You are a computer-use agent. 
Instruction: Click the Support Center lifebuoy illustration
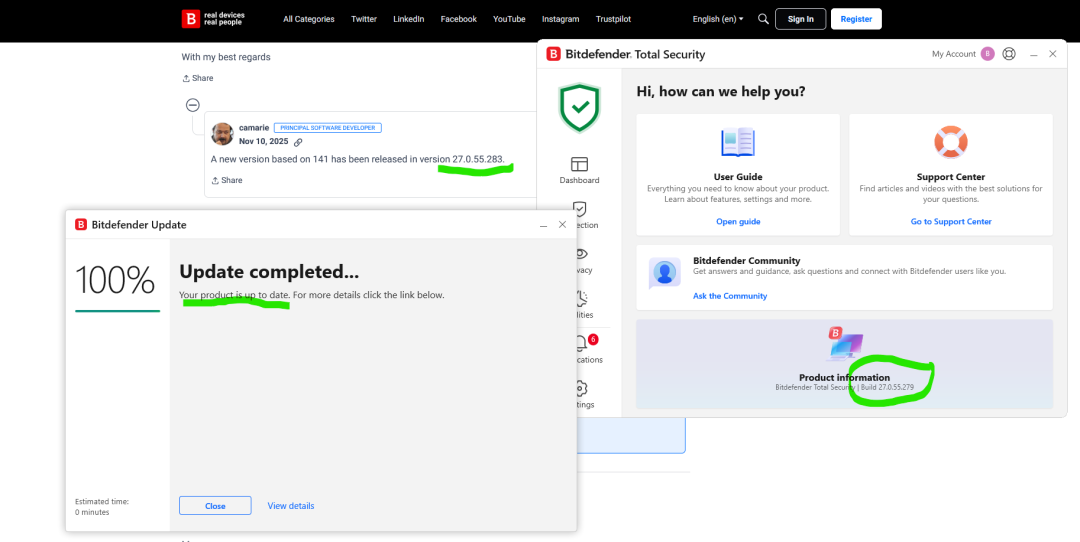click(951, 142)
